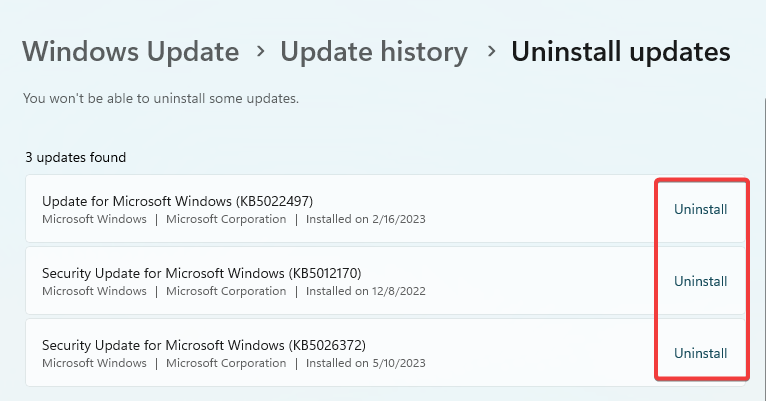
Task: Click 'Installed on 2/16/2023' date text
Action: tap(366, 219)
